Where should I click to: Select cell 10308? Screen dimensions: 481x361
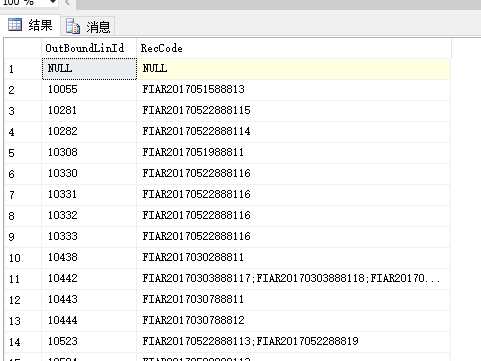(x=89, y=153)
